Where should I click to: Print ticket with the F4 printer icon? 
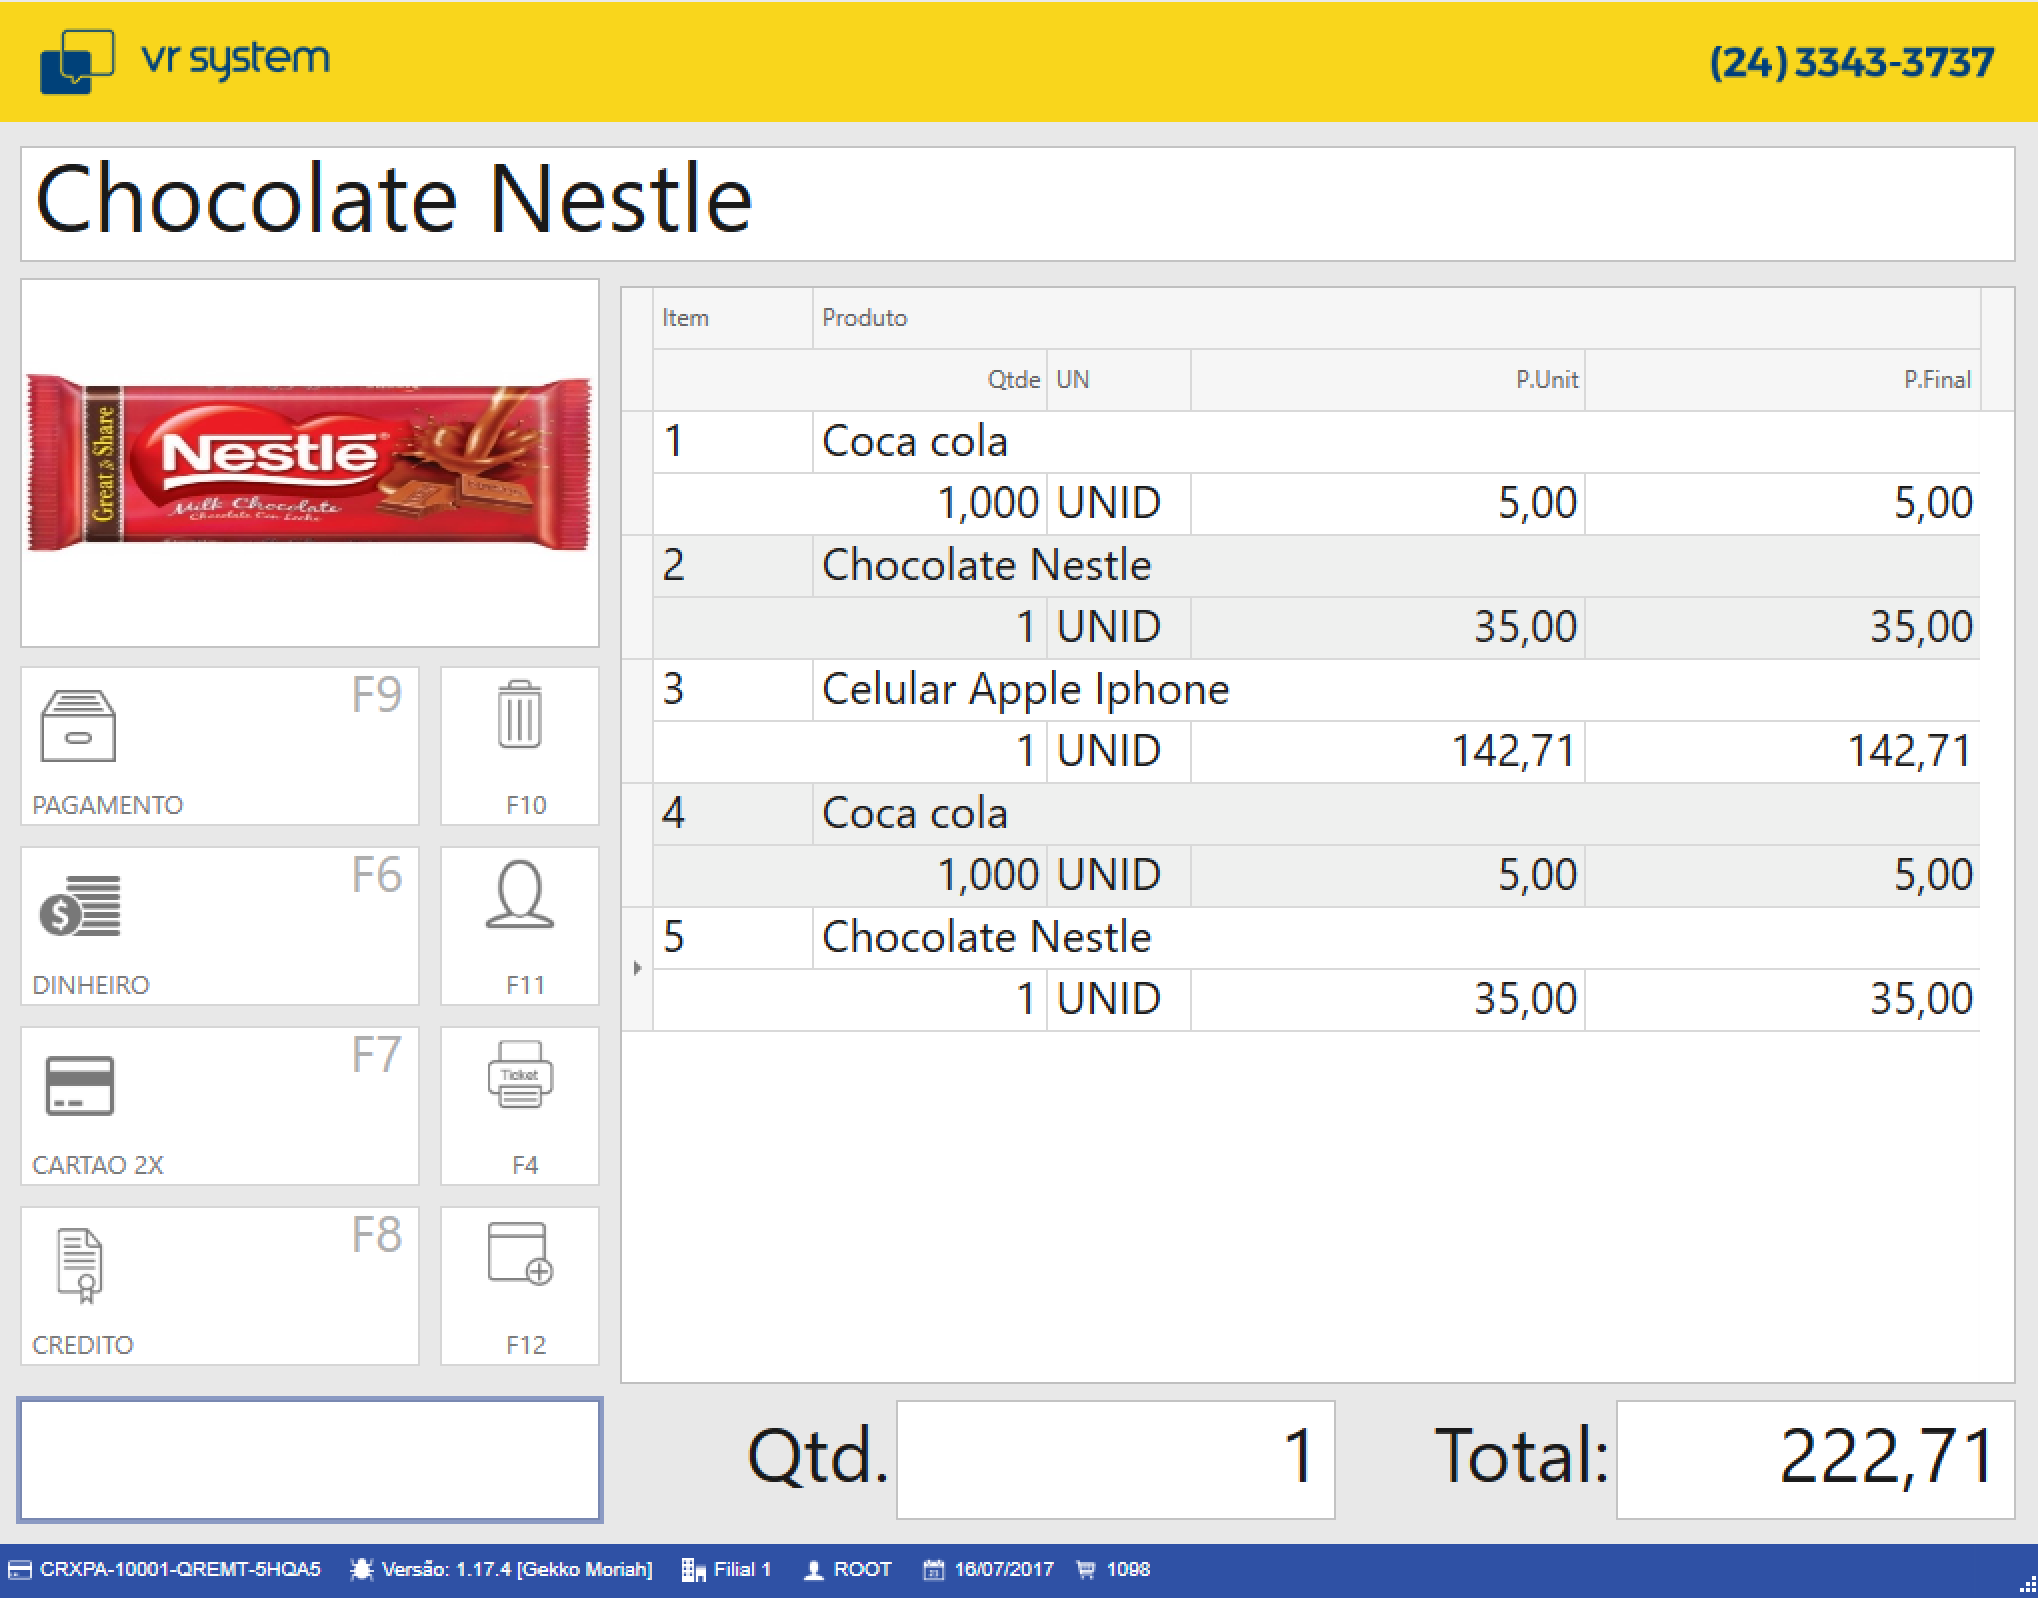[519, 1075]
